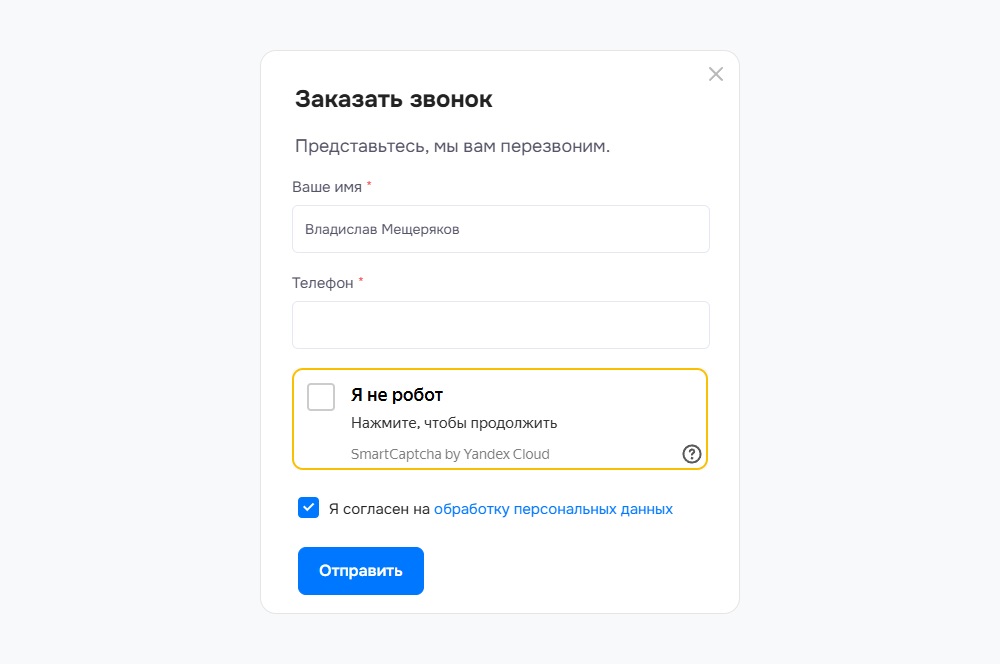Click the Представьтесь, мы вам перезвоним subtitle

[x=452, y=146]
